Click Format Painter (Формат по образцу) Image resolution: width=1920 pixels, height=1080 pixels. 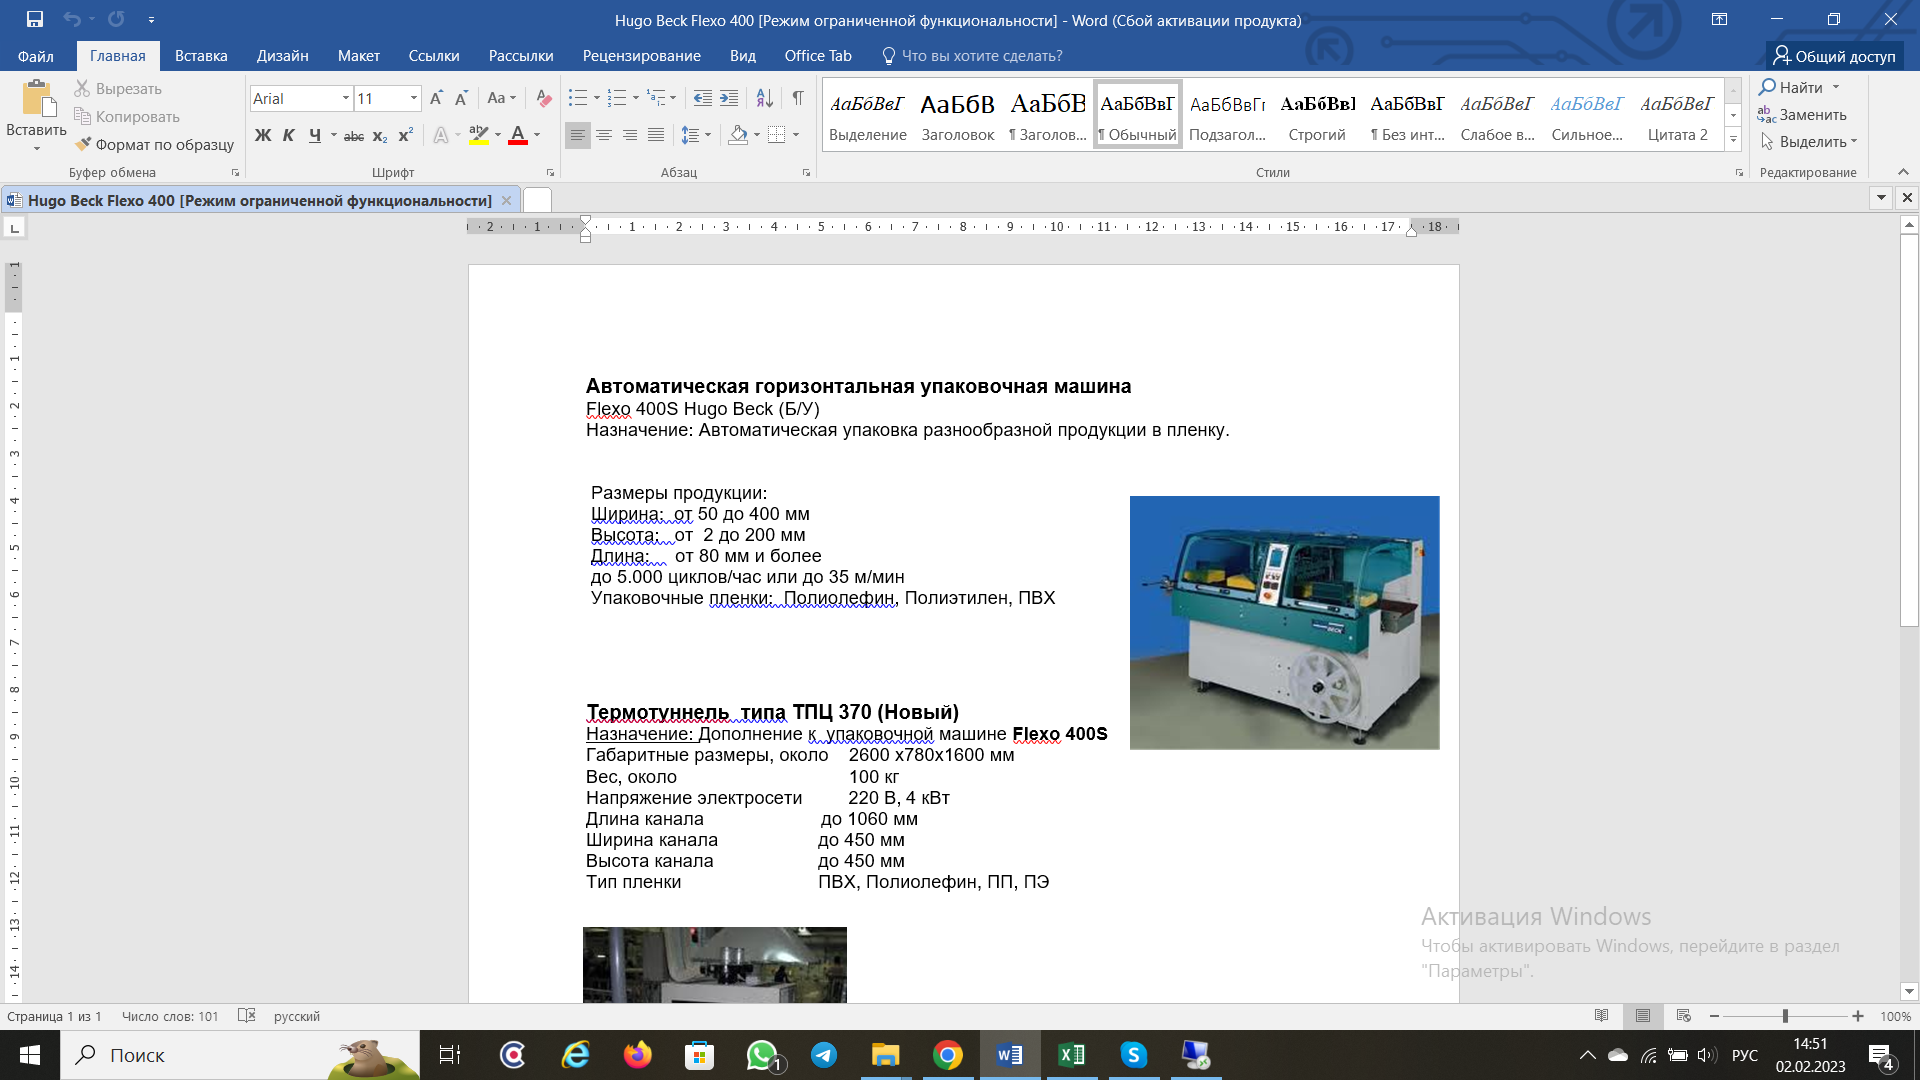click(x=154, y=145)
